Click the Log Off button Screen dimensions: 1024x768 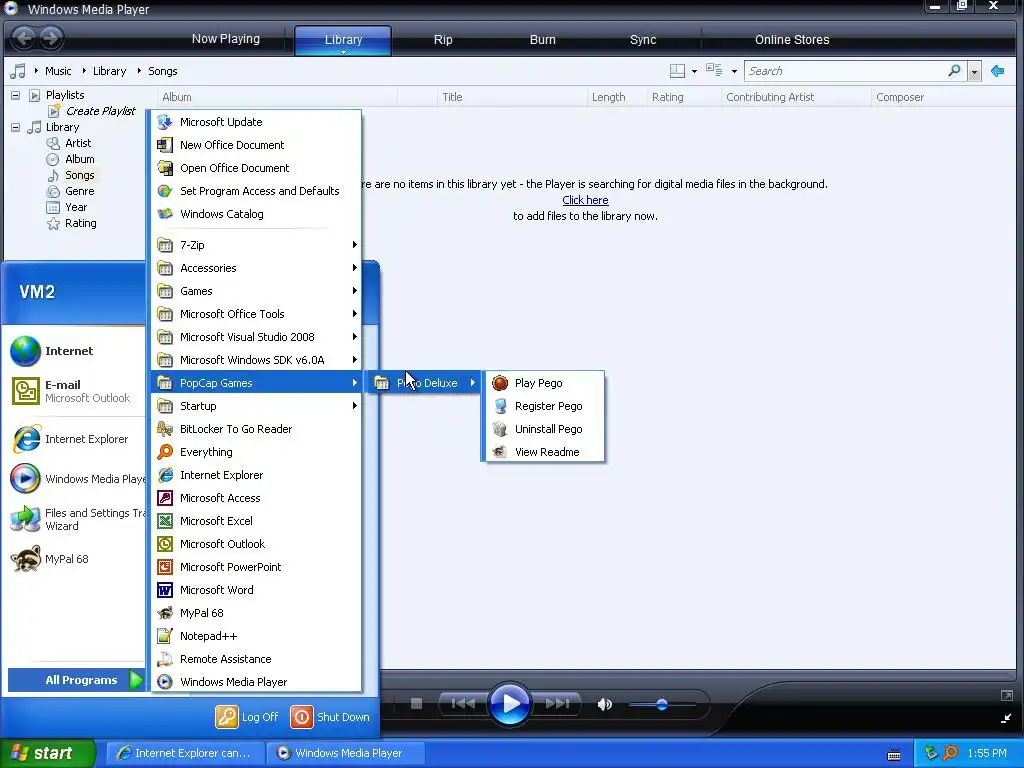(x=247, y=716)
